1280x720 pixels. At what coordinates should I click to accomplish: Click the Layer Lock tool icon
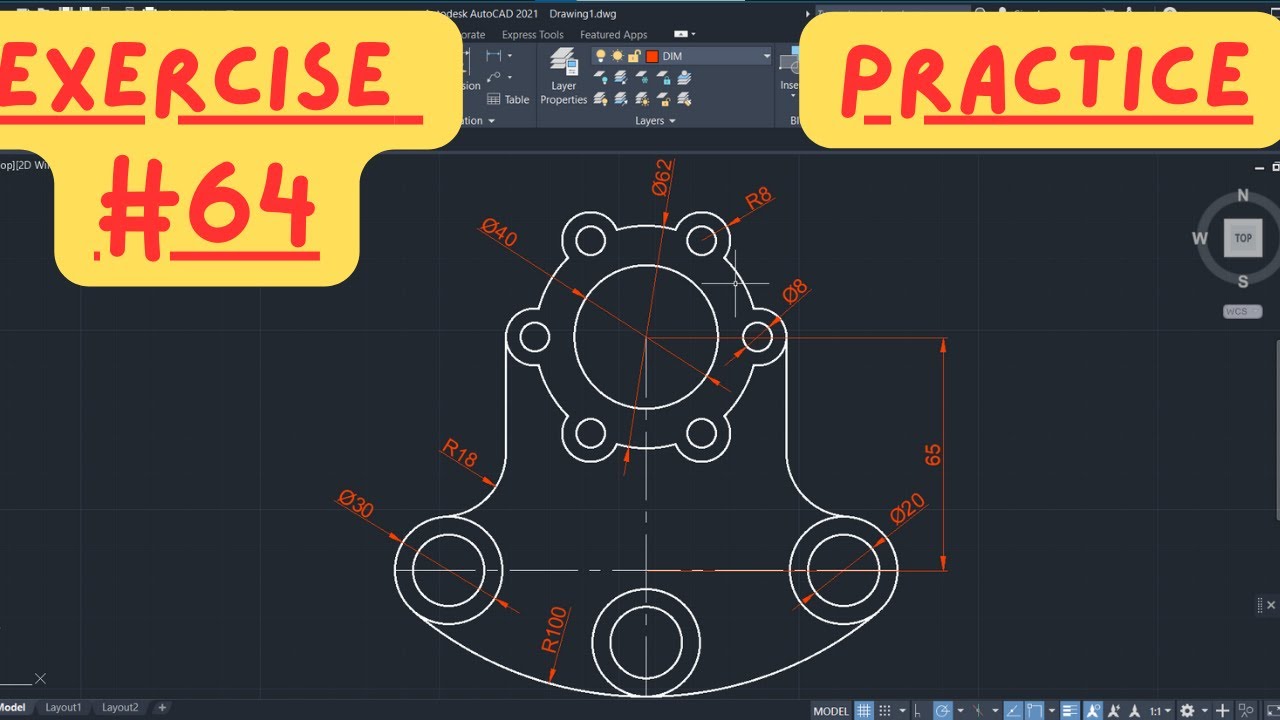coord(663,77)
